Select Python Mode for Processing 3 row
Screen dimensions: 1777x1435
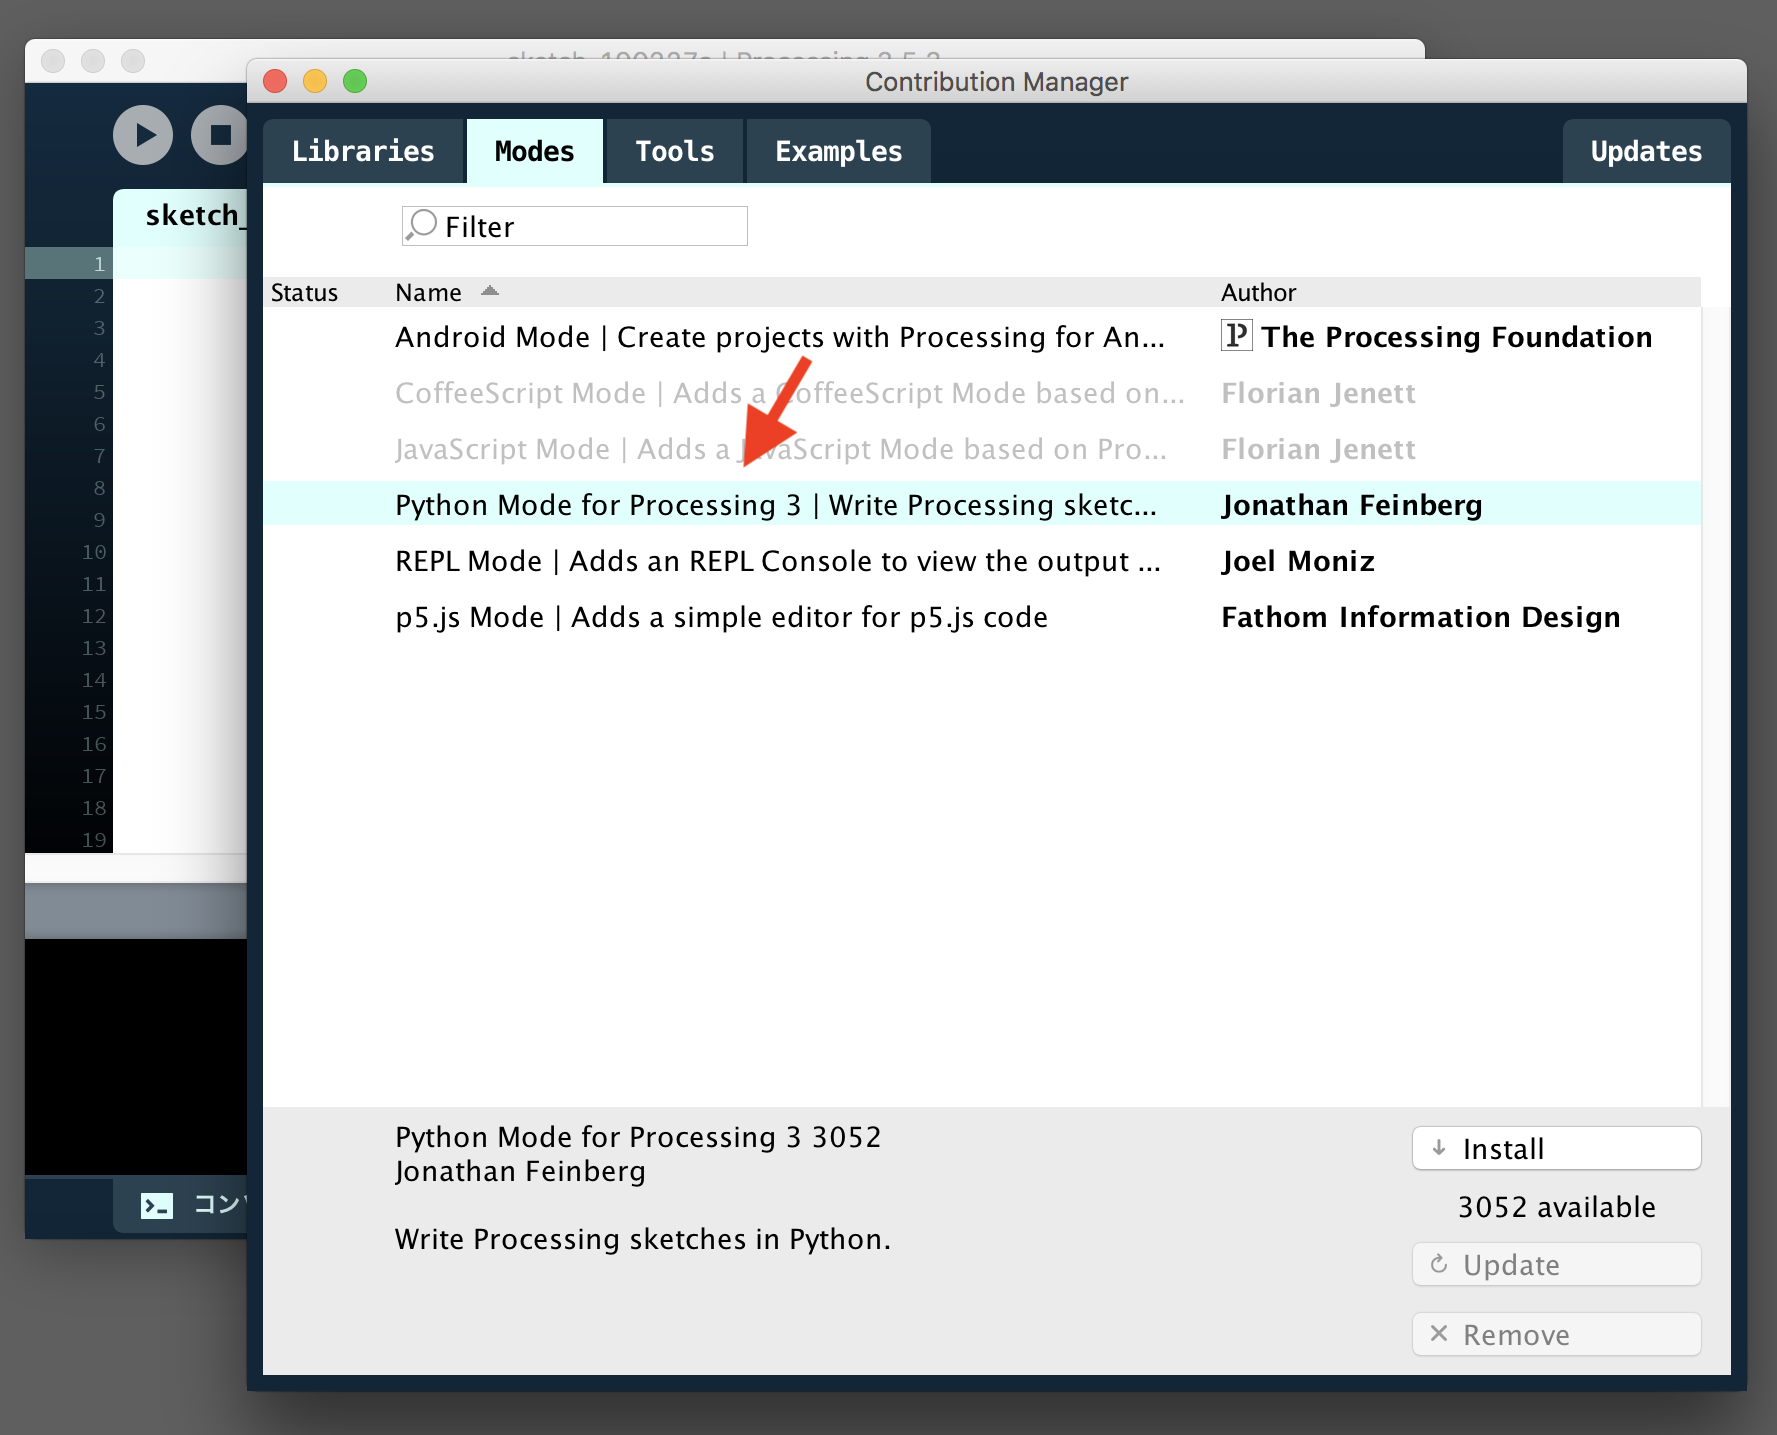pyautogui.click(x=982, y=504)
